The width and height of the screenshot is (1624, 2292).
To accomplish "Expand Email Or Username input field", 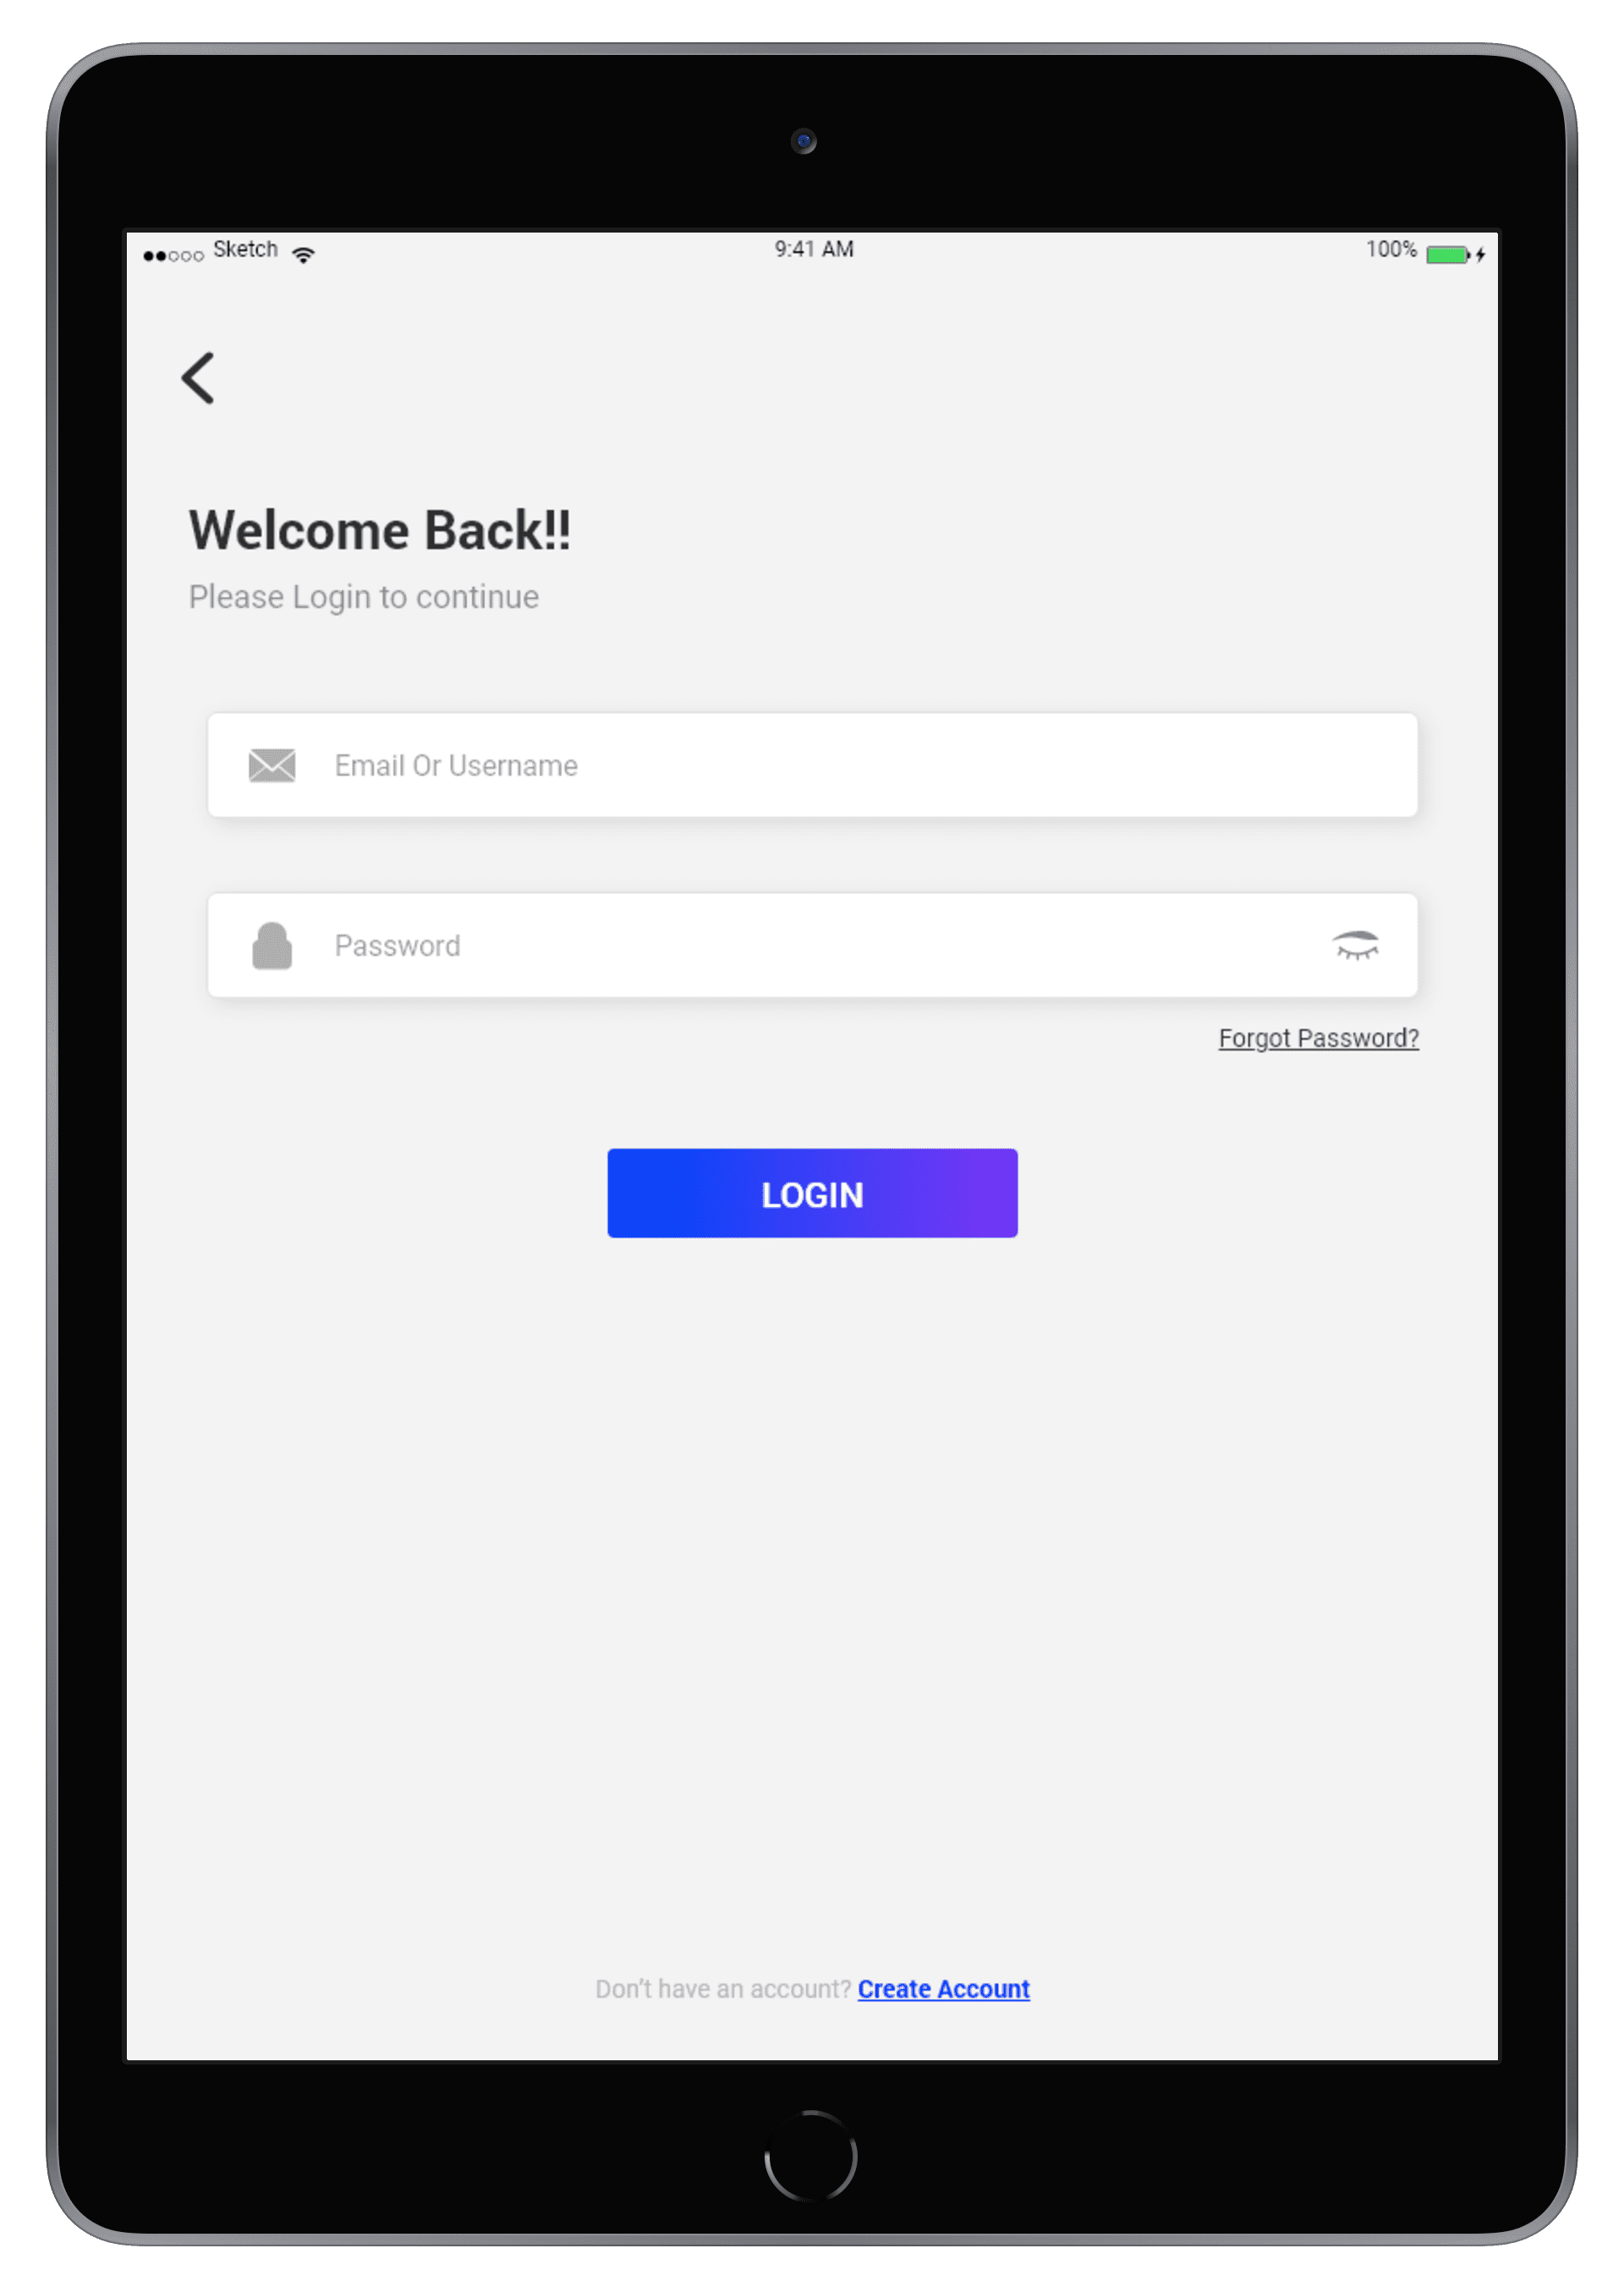I will coord(810,763).
